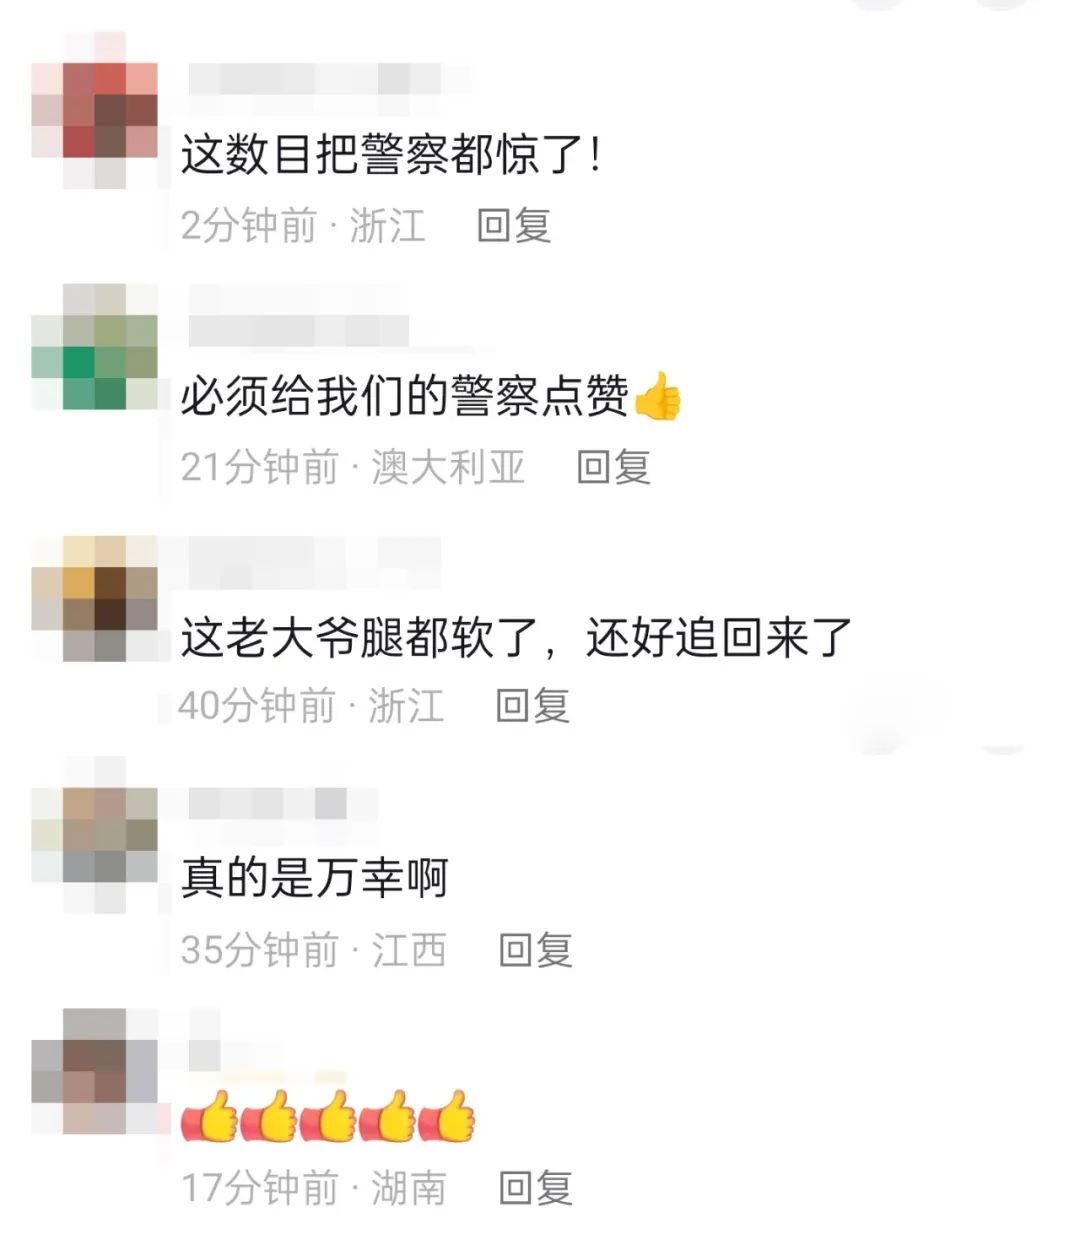Open the avatar of the 湖南 commenter
1080x1245 pixels.
(x=95, y=1071)
